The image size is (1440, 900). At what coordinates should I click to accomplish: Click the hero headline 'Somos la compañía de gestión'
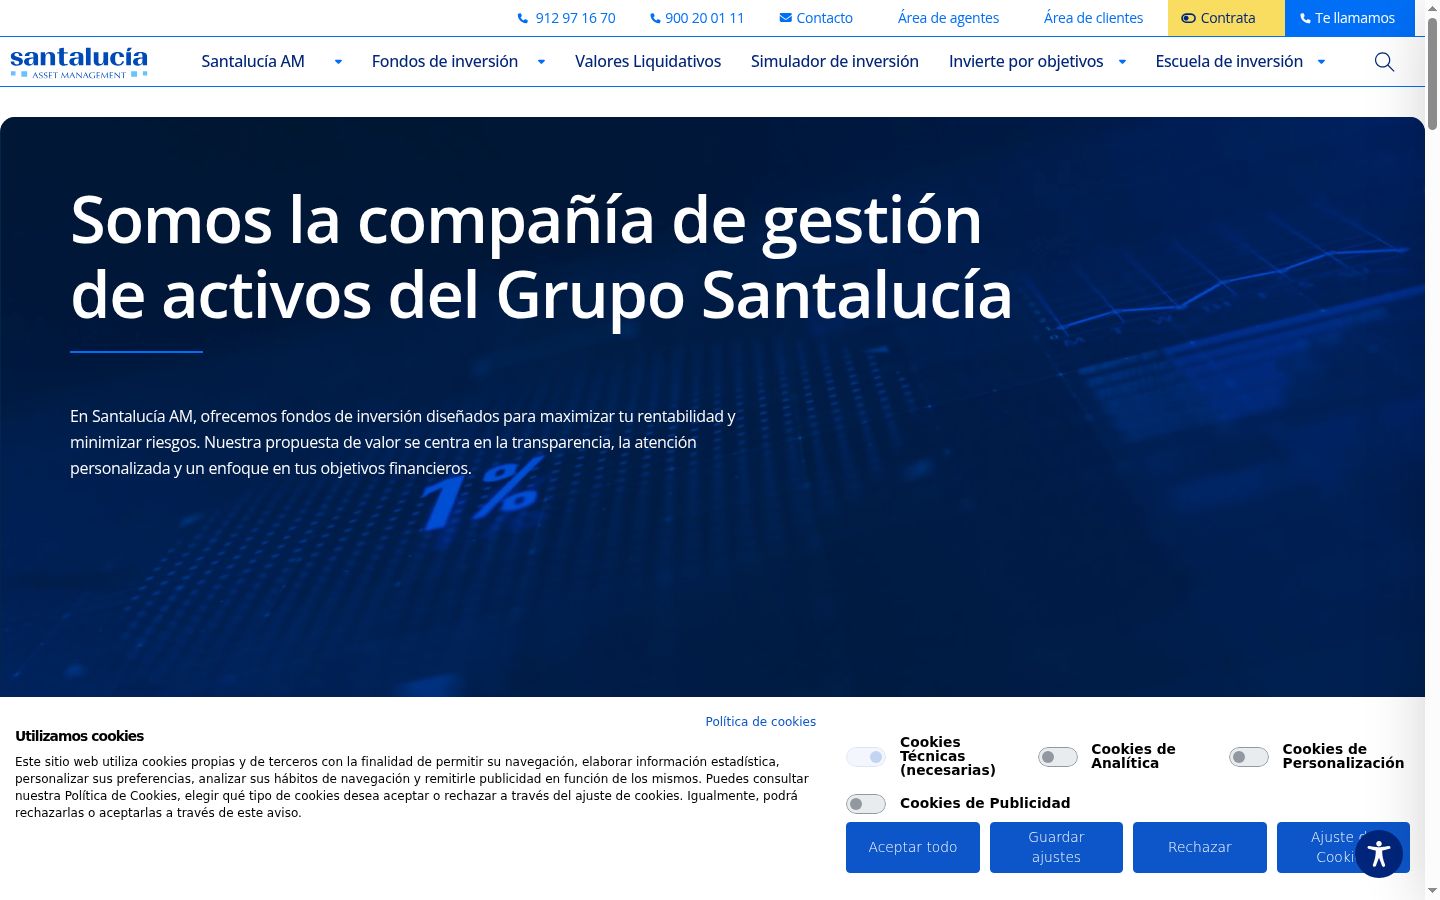tap(526, 220)
